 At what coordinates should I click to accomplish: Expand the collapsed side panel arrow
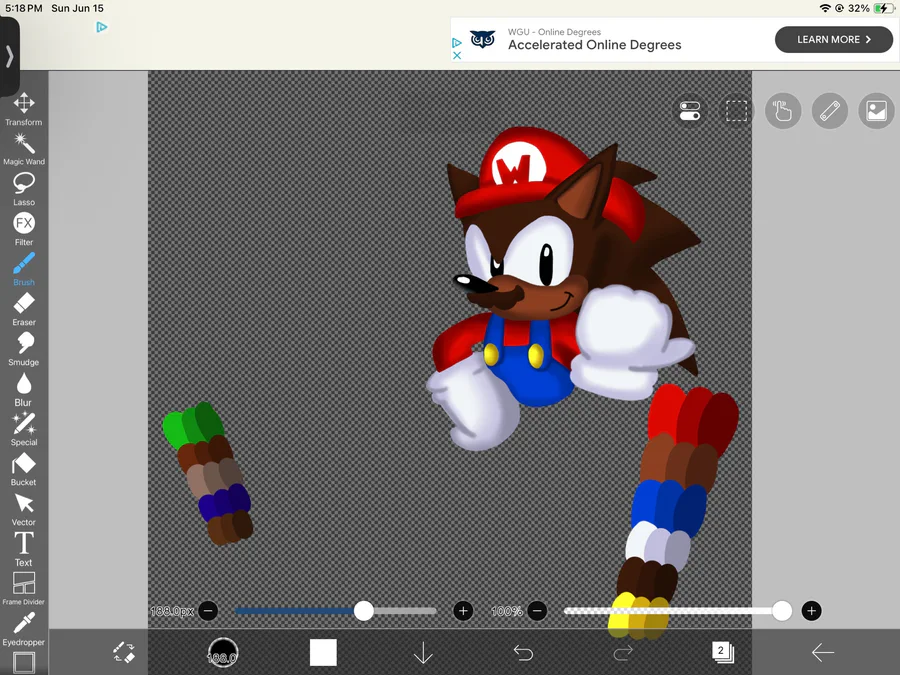(9, 56)
